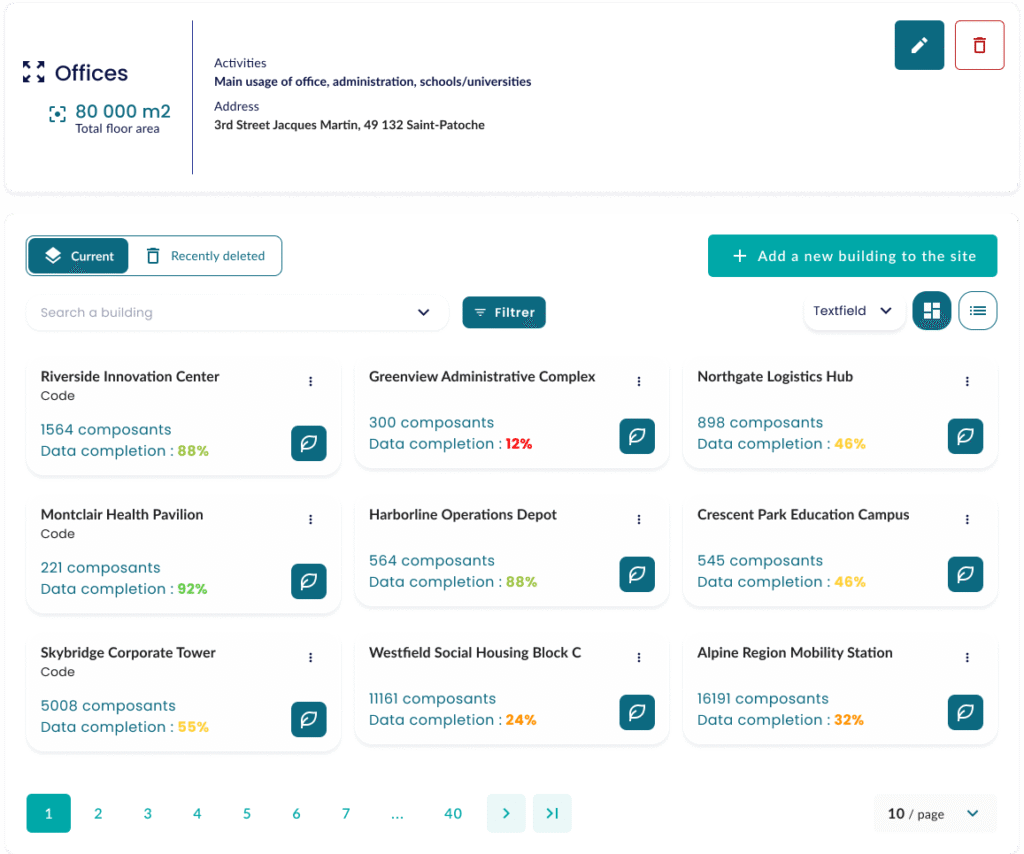Switch to grid view layout

click(931, 311)
